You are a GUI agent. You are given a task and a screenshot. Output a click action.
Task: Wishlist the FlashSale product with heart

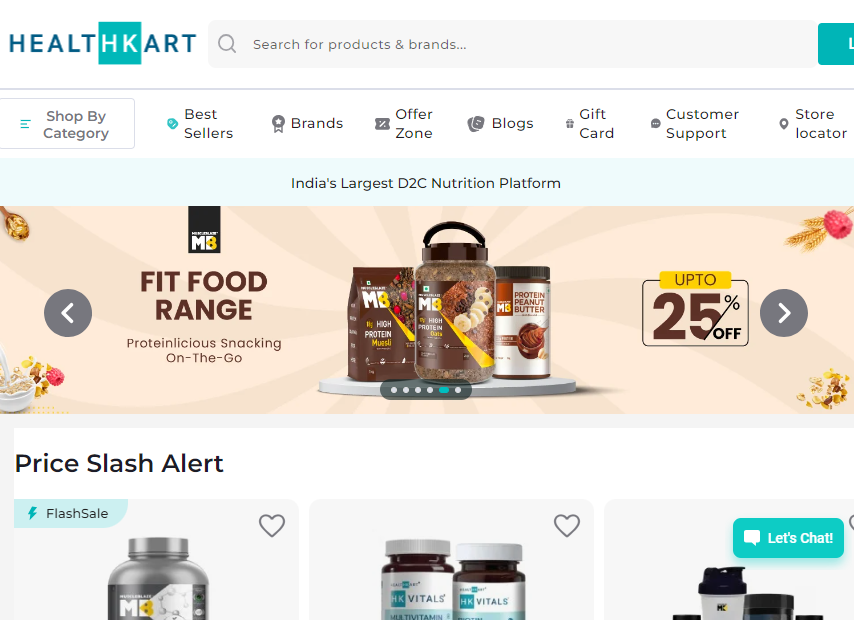(272, 525)
